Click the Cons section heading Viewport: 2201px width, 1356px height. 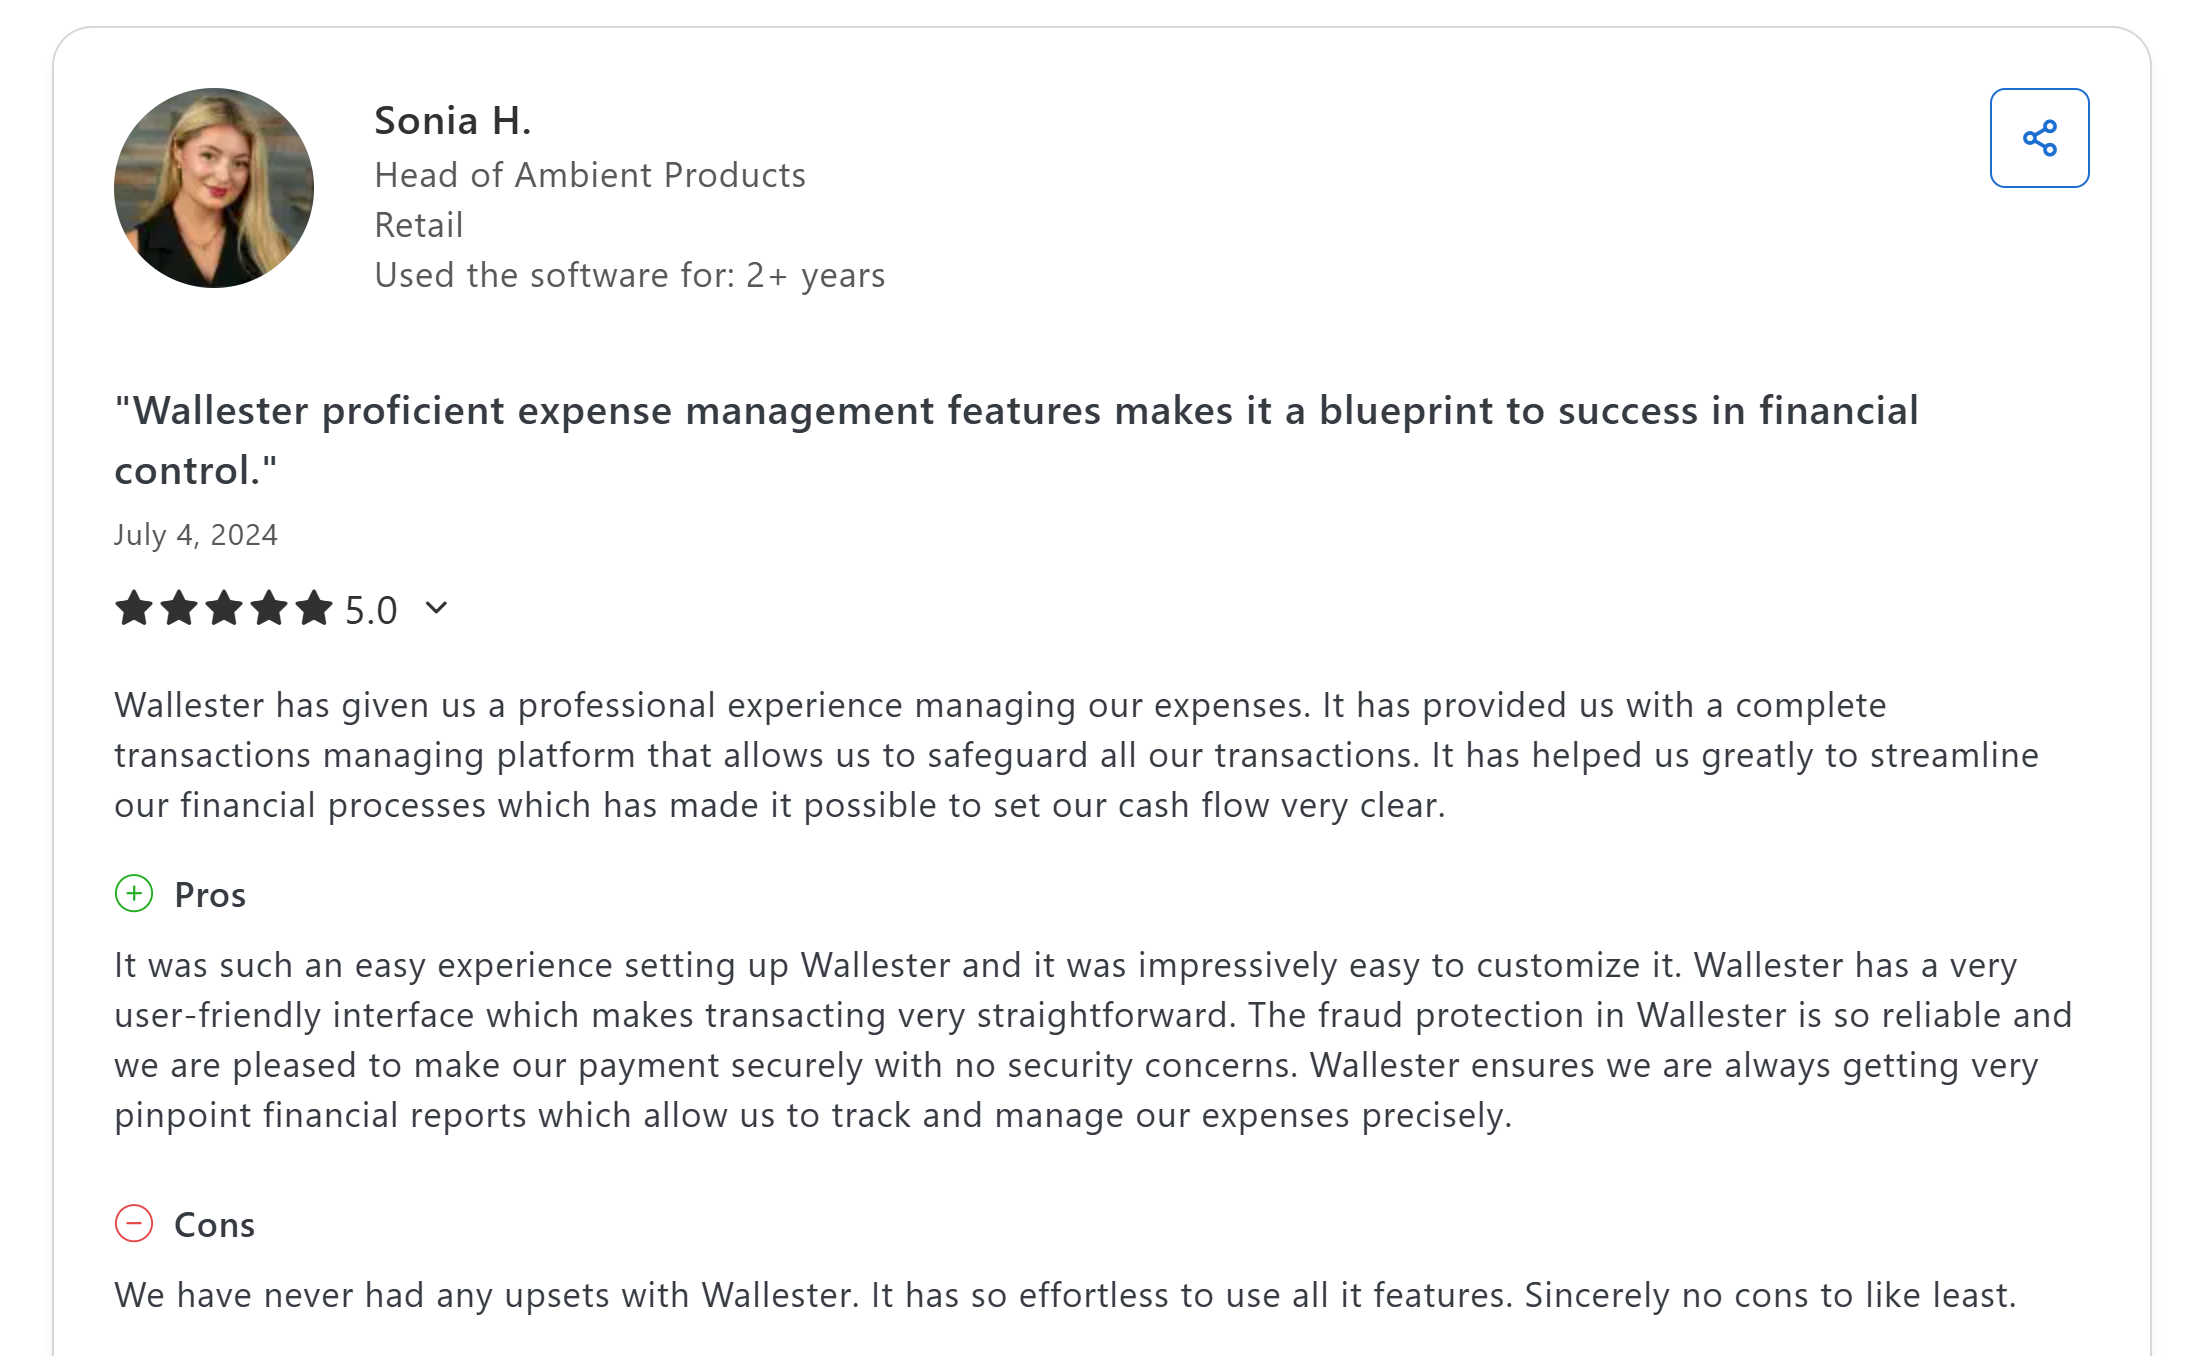tap(214, 1225)
